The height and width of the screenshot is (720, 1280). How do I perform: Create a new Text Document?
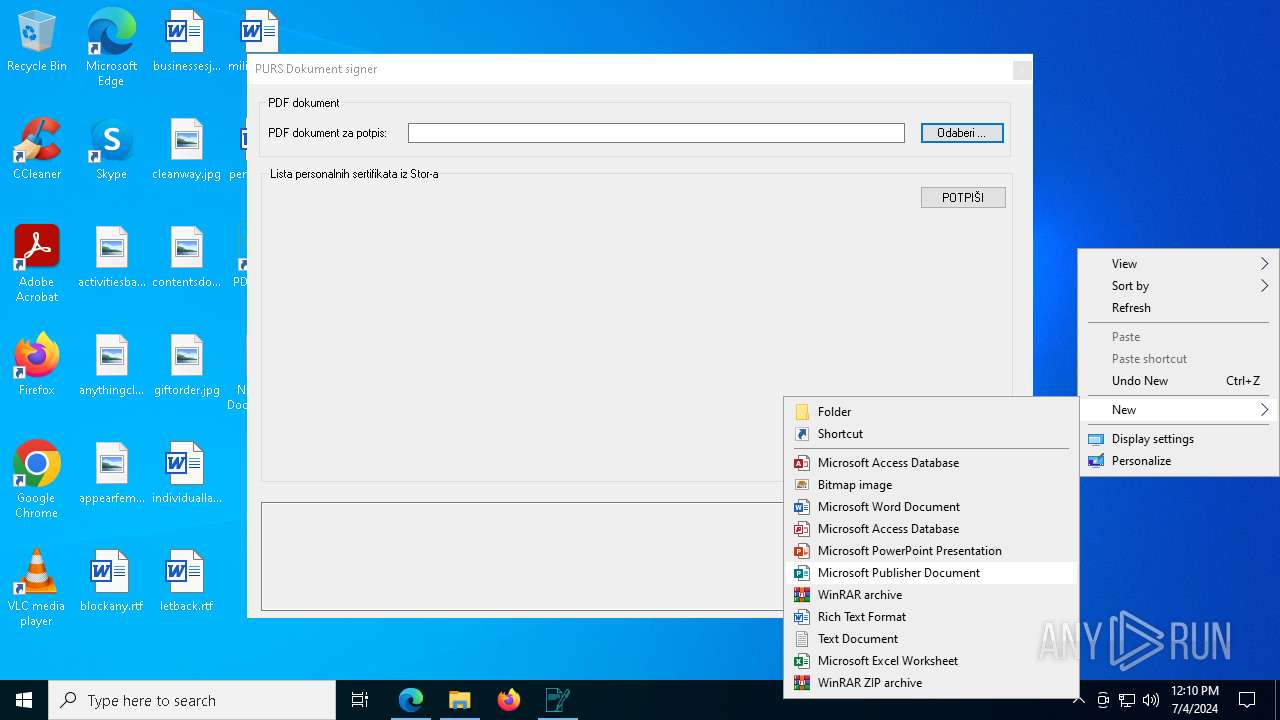coord(931,639)
